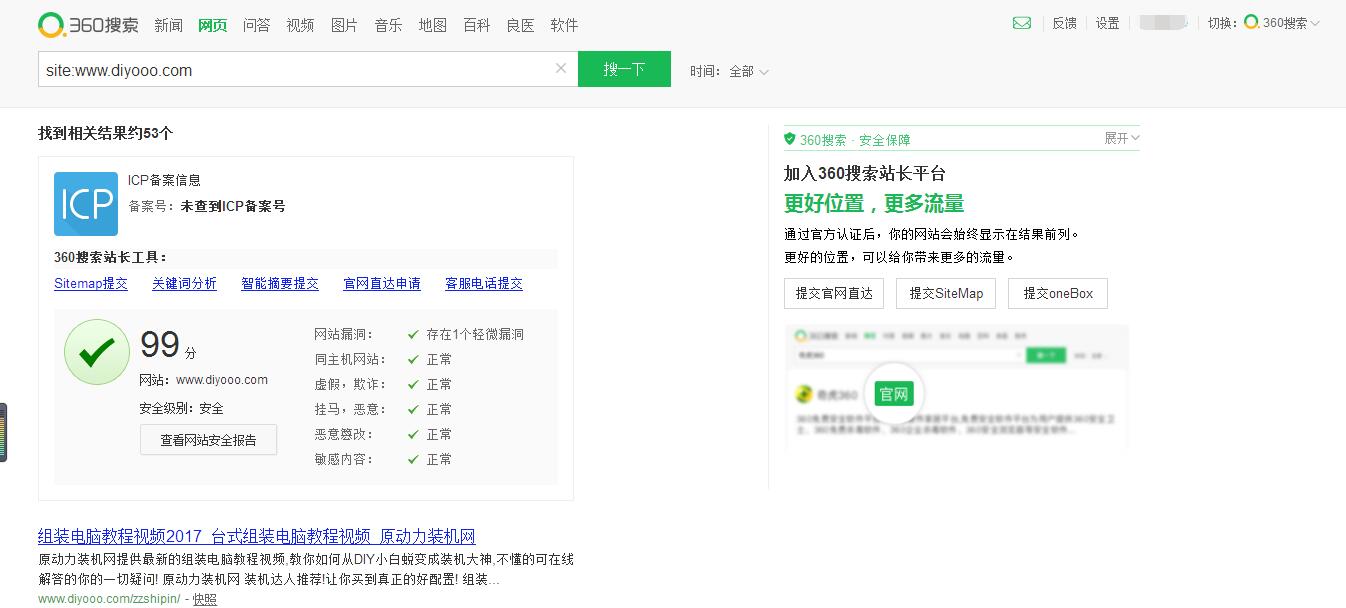
Task: Open the green mail envelope icon
Action: pyautogui.click(x=1021, y=23)
